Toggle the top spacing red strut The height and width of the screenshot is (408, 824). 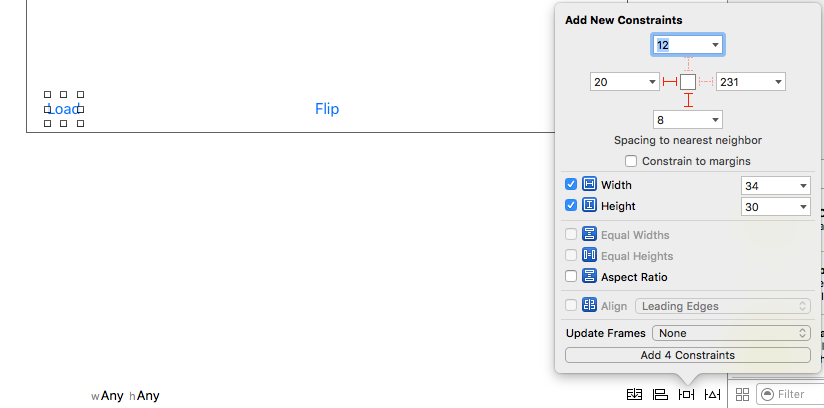[x=688, y=63]
